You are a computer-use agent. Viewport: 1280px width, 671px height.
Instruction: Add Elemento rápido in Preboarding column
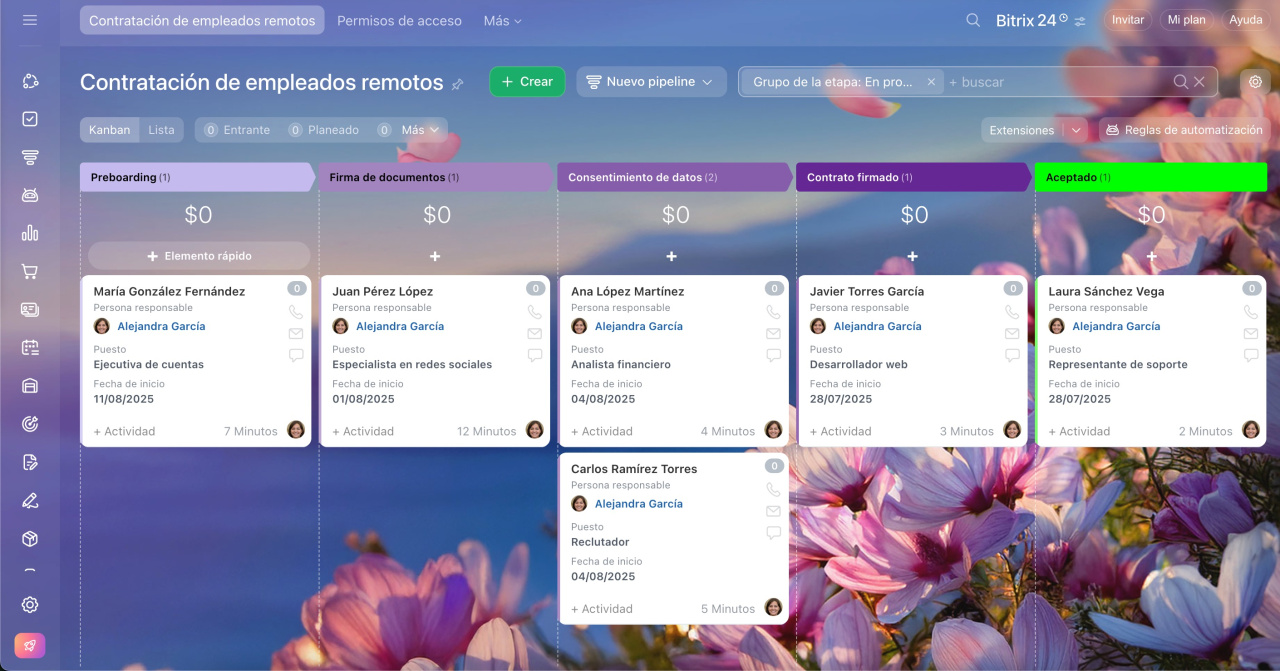tap(199, 256)
